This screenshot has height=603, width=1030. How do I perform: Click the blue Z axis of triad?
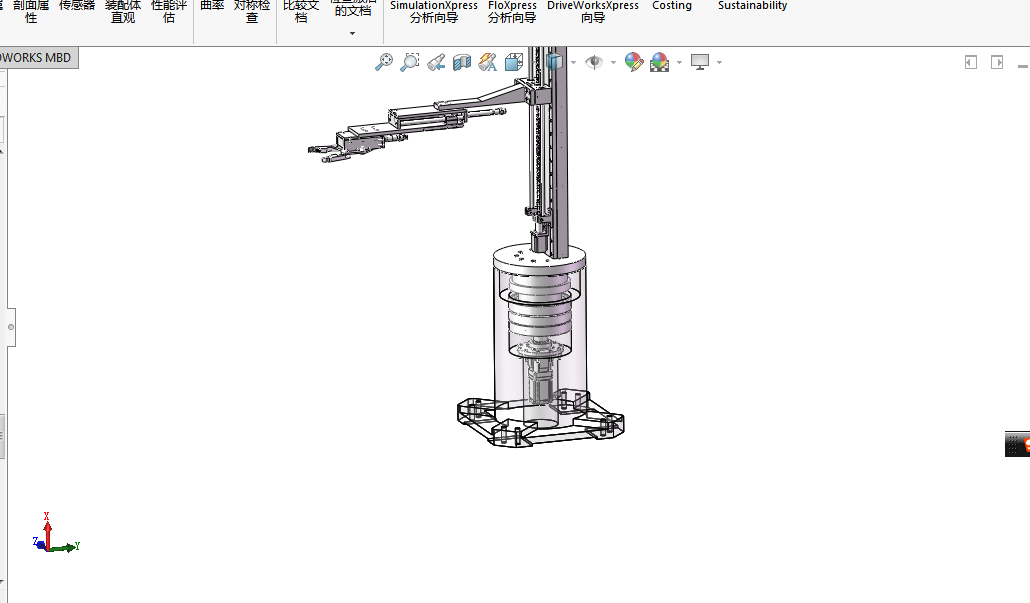(39, 543)
